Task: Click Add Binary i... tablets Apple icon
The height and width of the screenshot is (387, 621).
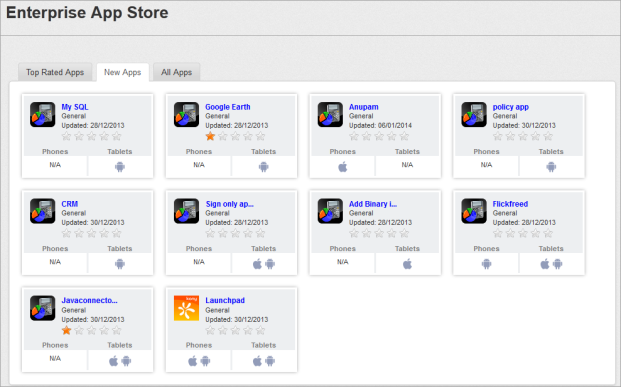Action: tap(408, 264)
